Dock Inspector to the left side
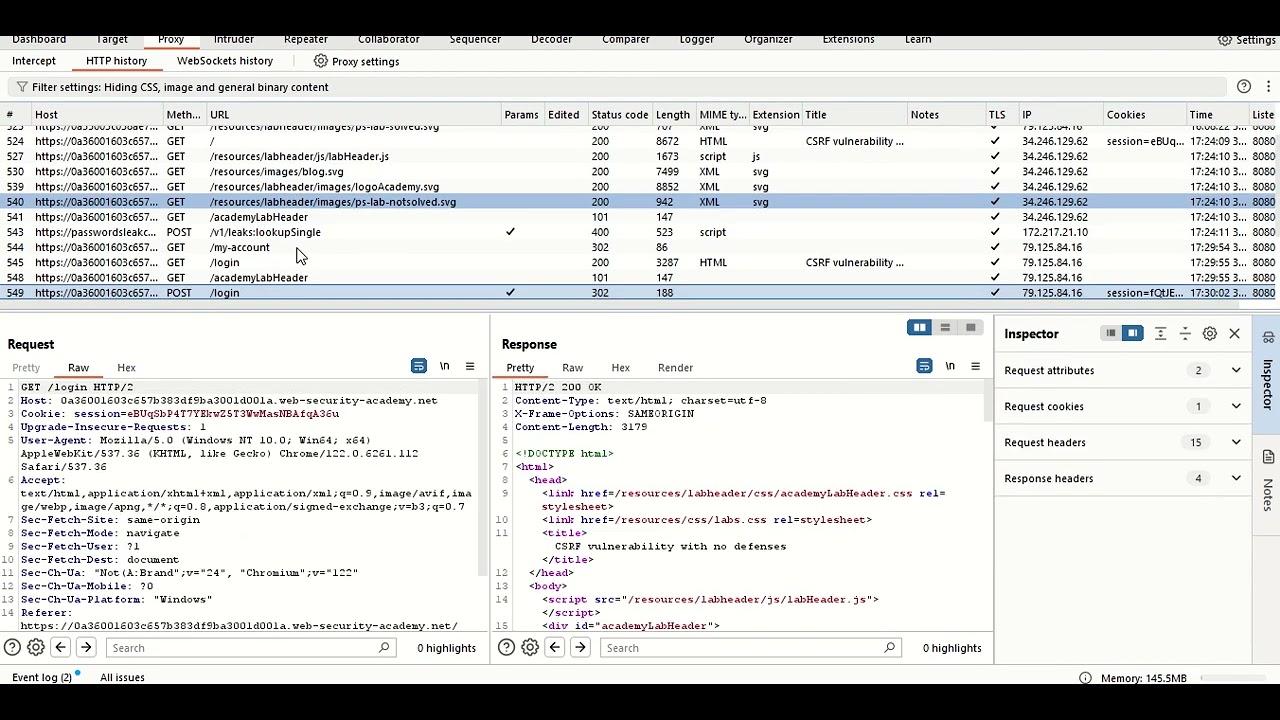Image resolution: width=1280 pixels, height=720 pixels. point(1110,333)
